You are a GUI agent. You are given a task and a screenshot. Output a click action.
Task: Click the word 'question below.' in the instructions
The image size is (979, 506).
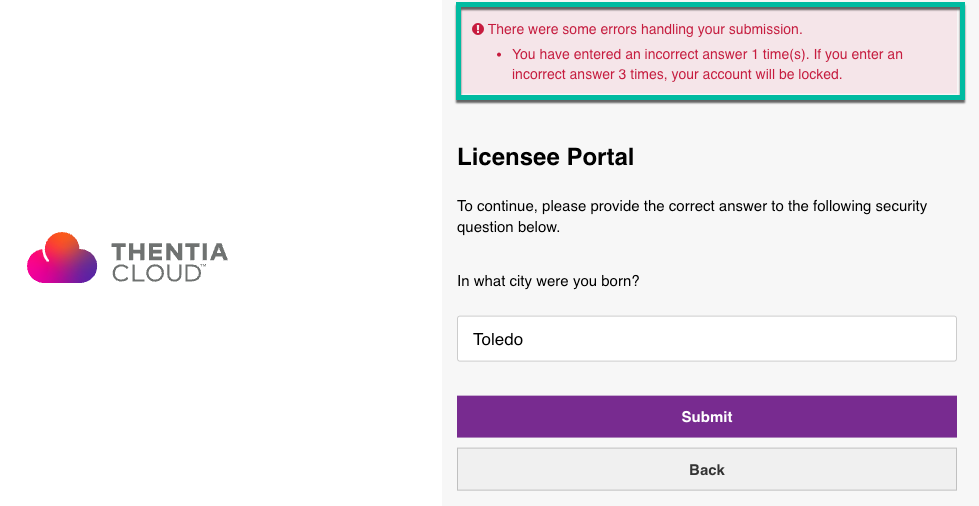pyautogui.click(x=508, y=227)
